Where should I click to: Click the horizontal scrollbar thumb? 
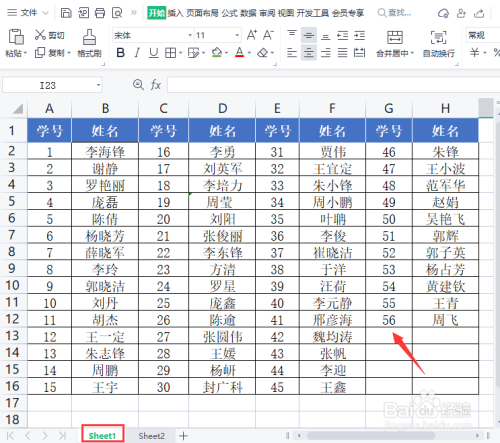371,435
